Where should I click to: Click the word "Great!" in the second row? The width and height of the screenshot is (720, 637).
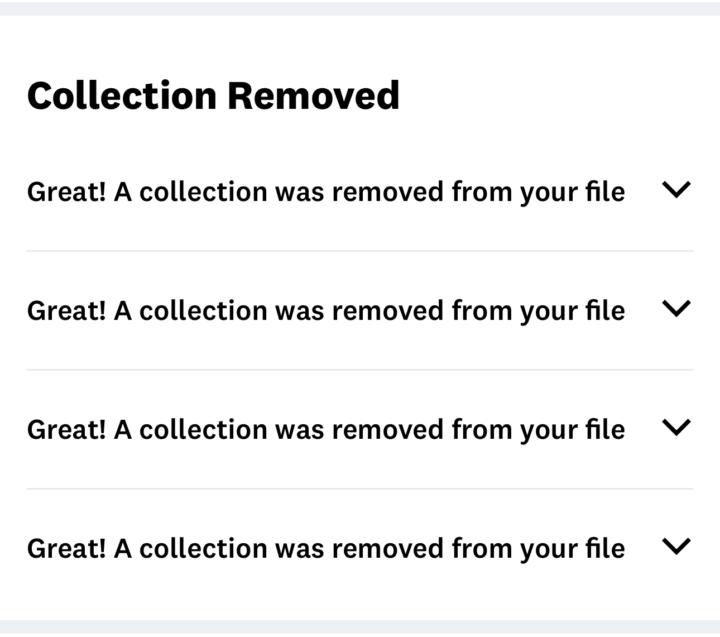(x=66, y=310)
